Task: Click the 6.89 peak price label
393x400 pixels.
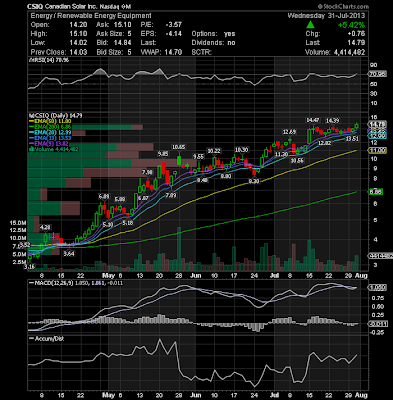Action: (x=104, y=196)
